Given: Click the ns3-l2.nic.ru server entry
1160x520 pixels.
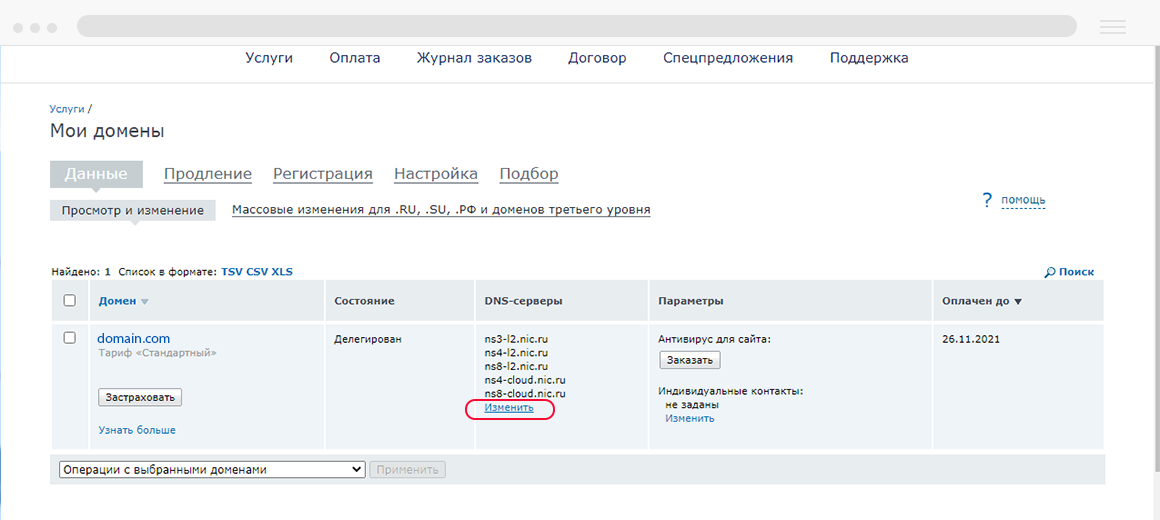Looking at the screenshot, I should pos(516,340).
